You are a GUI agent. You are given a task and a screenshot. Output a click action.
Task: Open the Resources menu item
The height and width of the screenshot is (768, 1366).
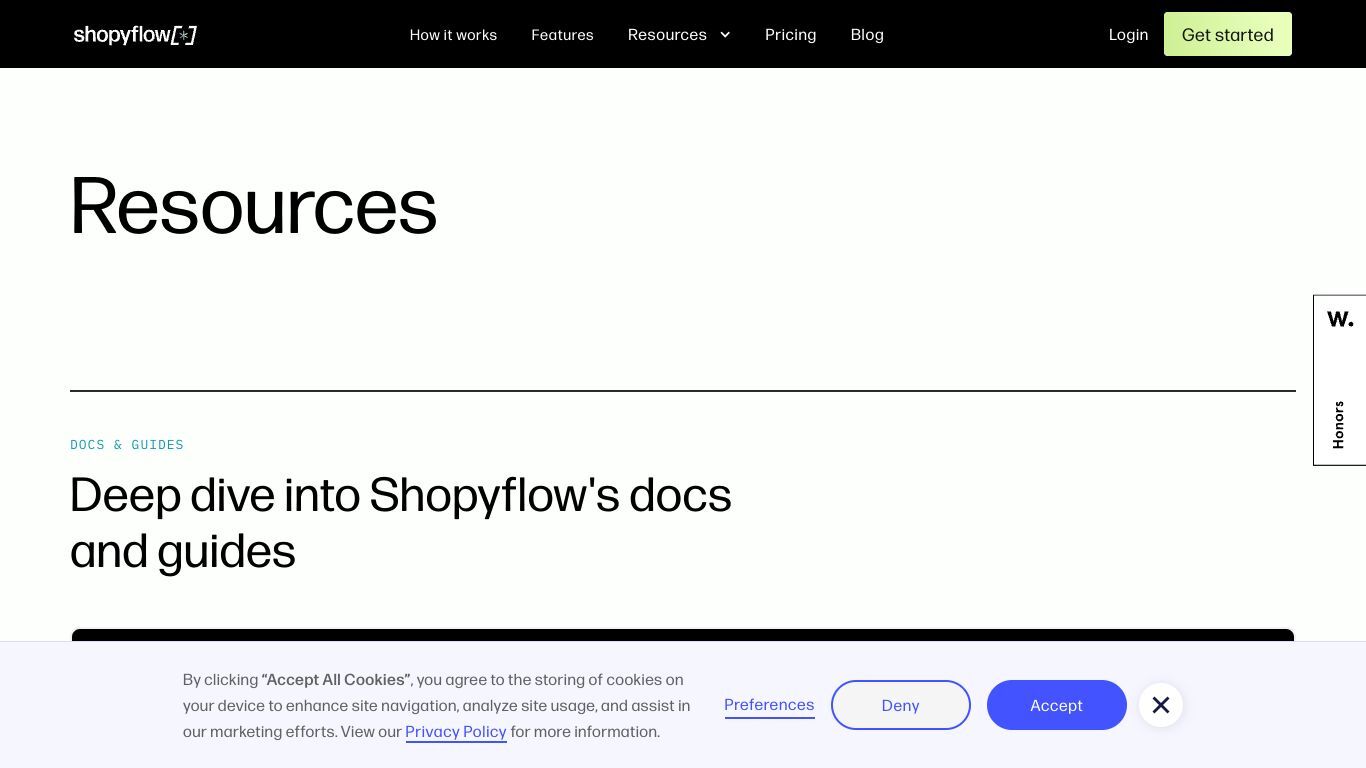coord(667,35)
